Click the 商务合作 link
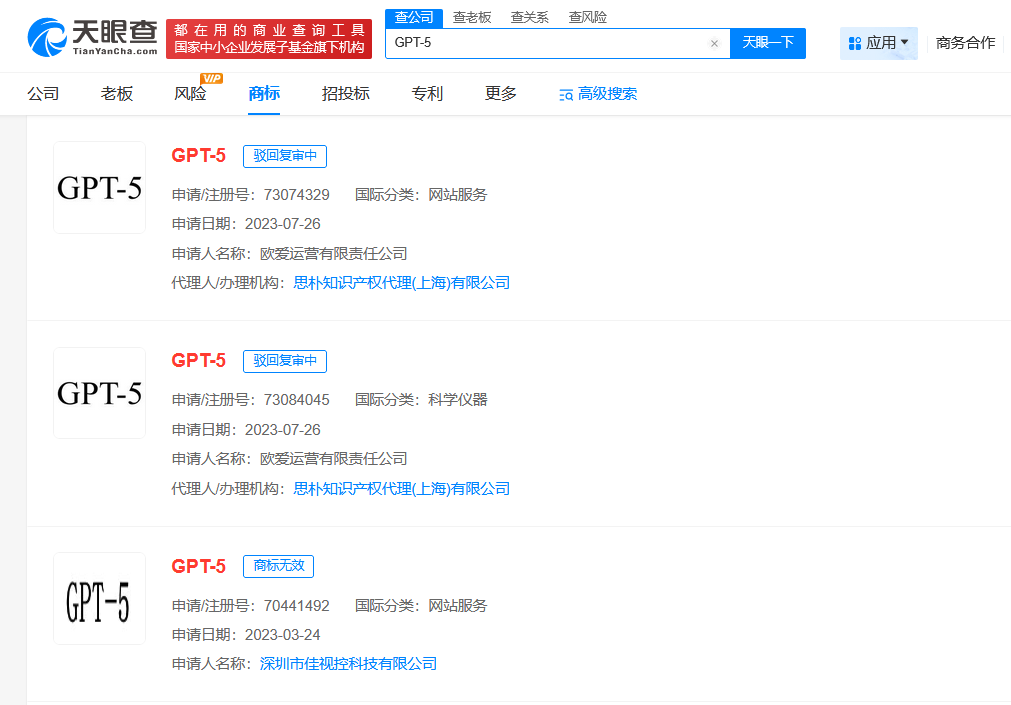The height and width of the screenshot is (705, 1011). pyautogui.click(x=963, y=43)
